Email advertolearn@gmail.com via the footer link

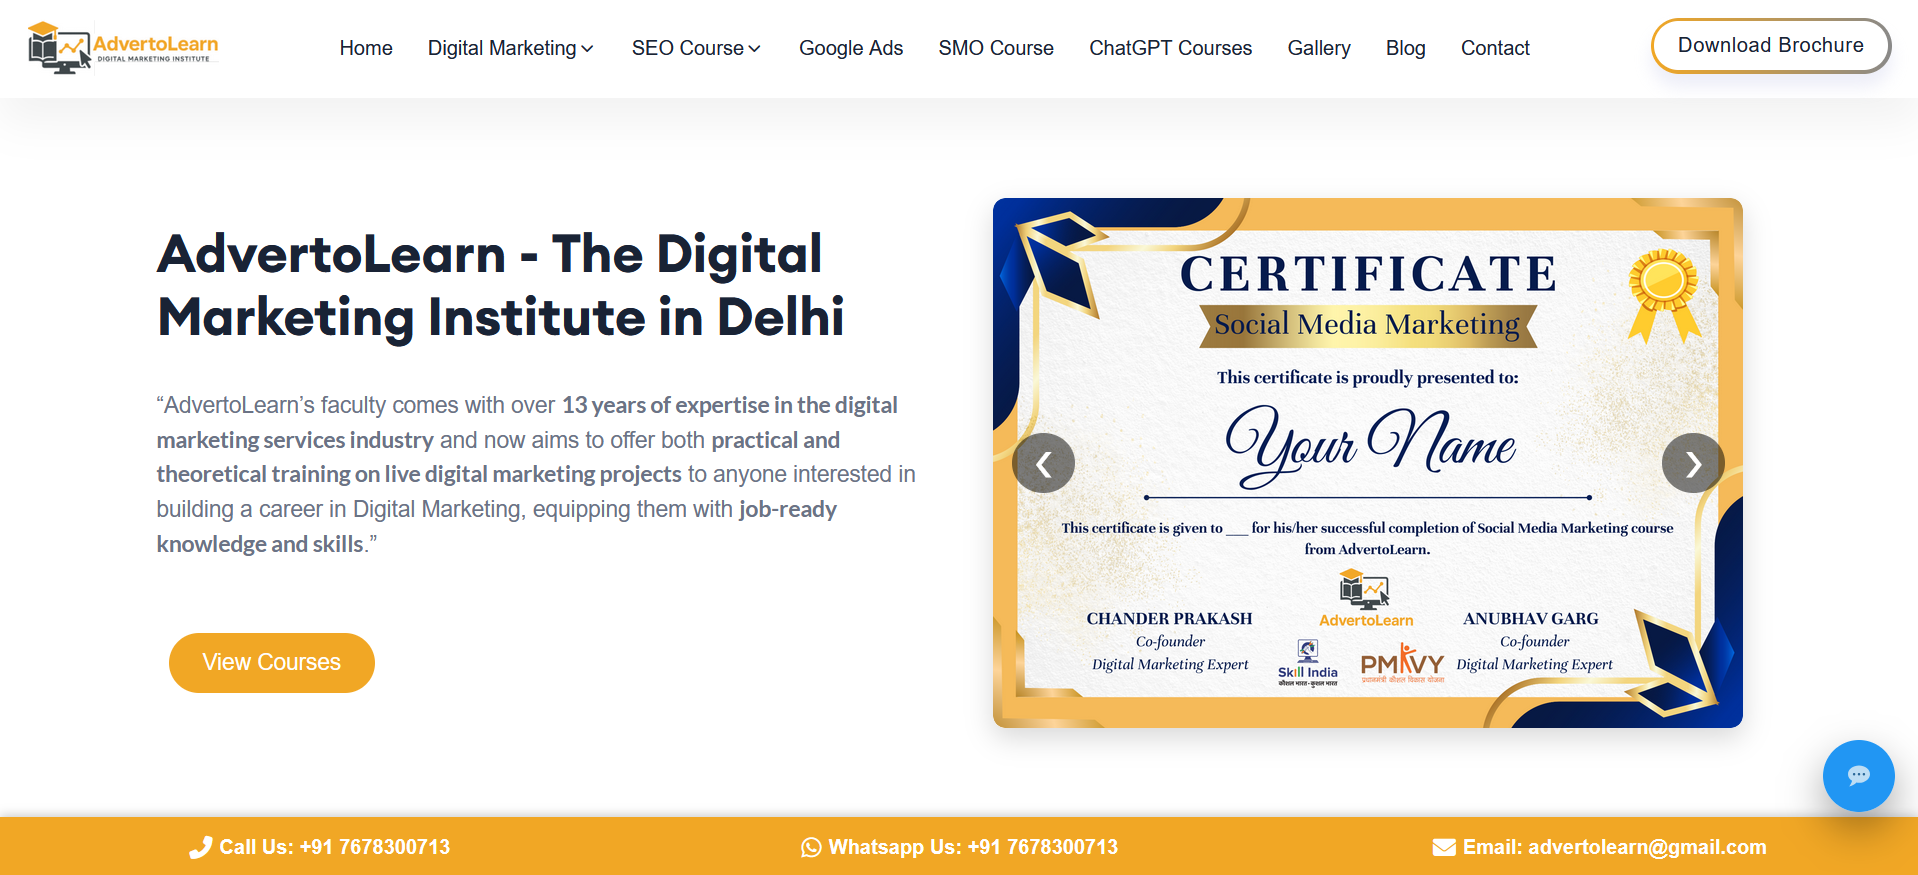pyautogui.click(x=1600, y=847)
